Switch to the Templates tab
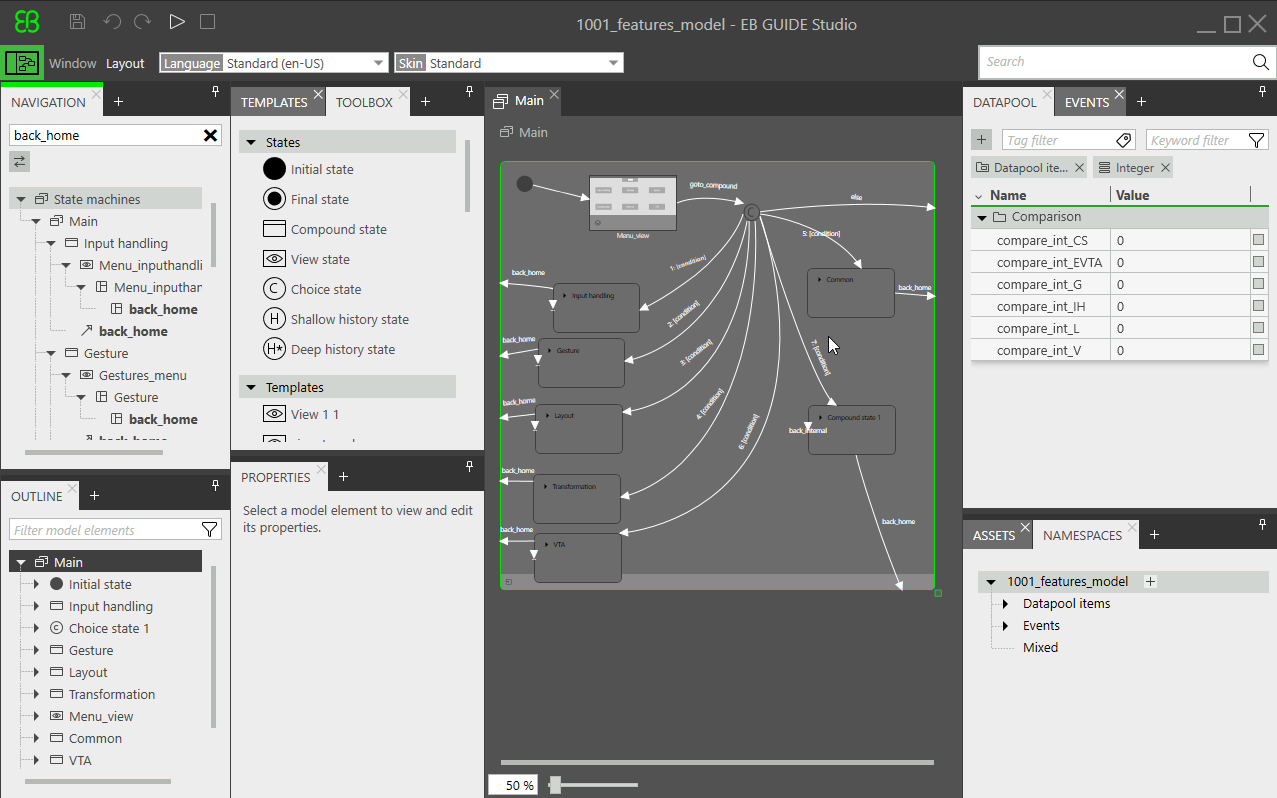Viewport: 1277px width, 798px height. pos(274,102)
